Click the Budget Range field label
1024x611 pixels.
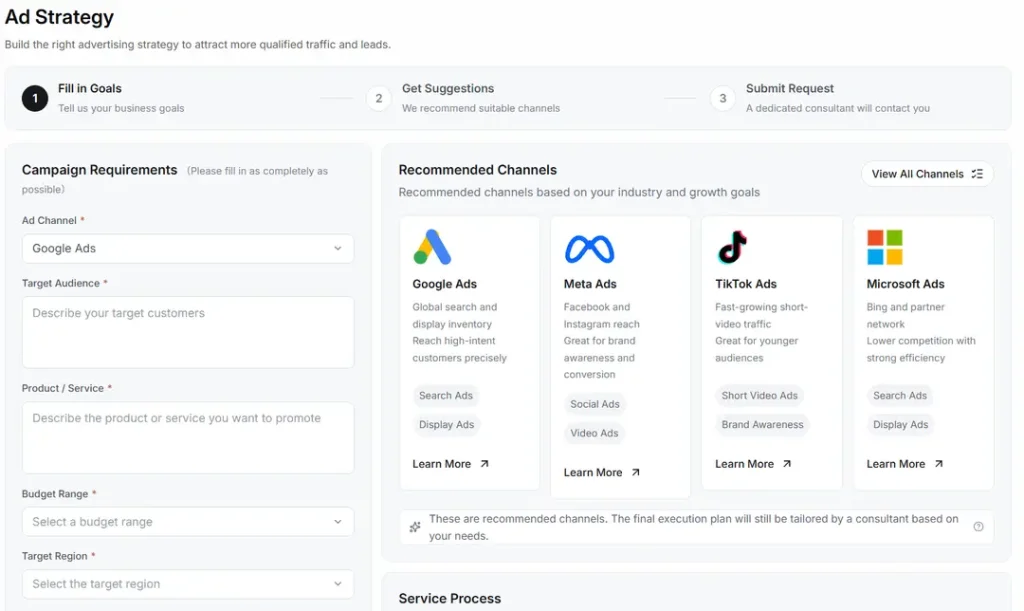(x=55, y=494)
